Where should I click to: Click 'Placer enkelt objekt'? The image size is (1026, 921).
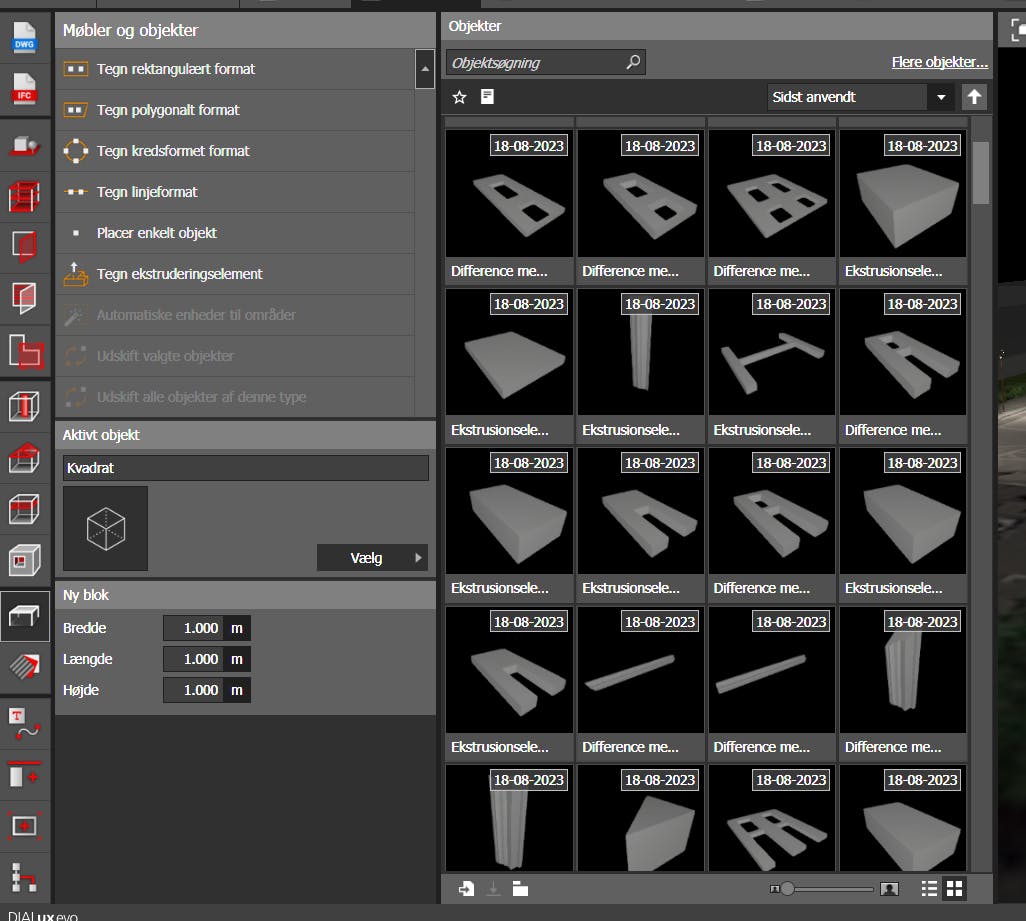coord(156,233)
